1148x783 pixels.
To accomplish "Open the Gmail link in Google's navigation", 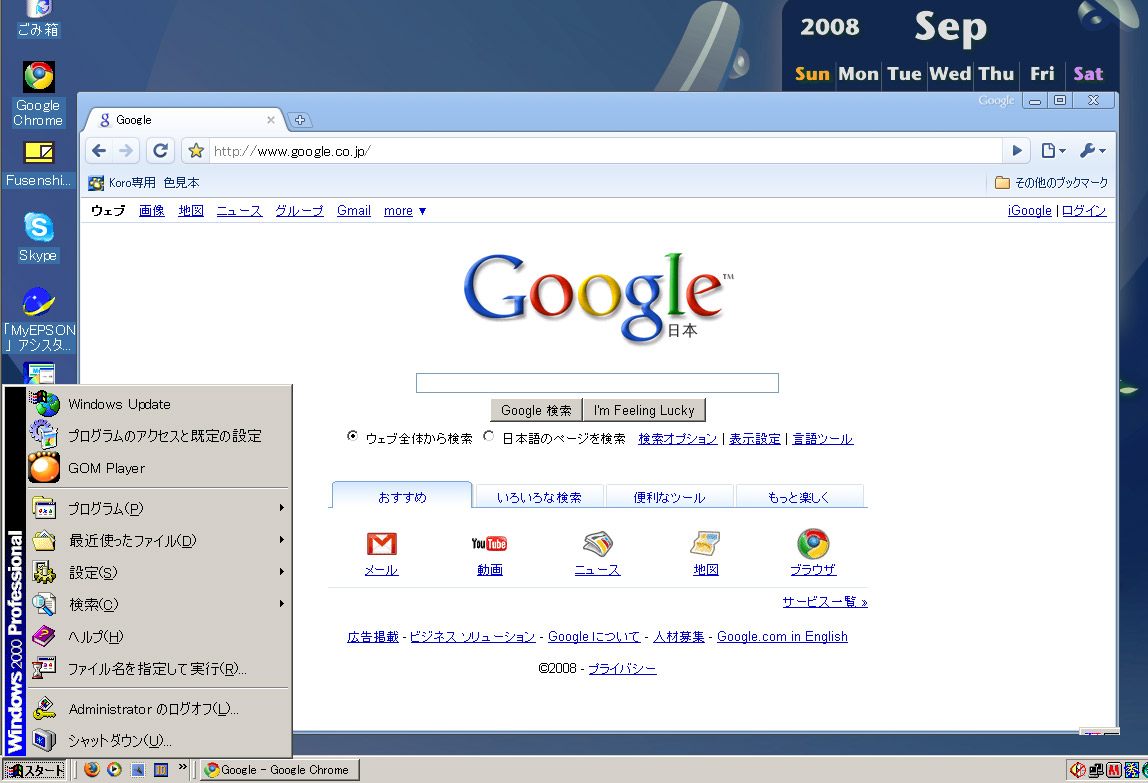I will pos(354,211).
